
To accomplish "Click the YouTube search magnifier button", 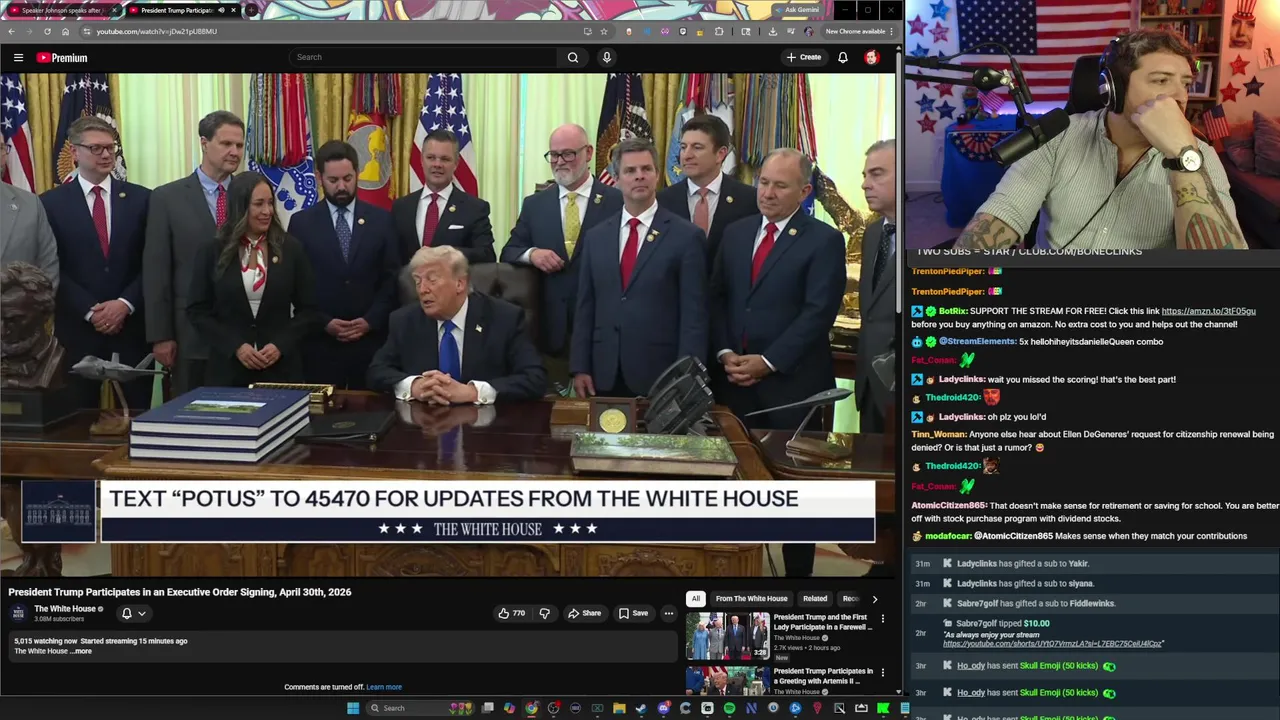I will tap(573, 57).
